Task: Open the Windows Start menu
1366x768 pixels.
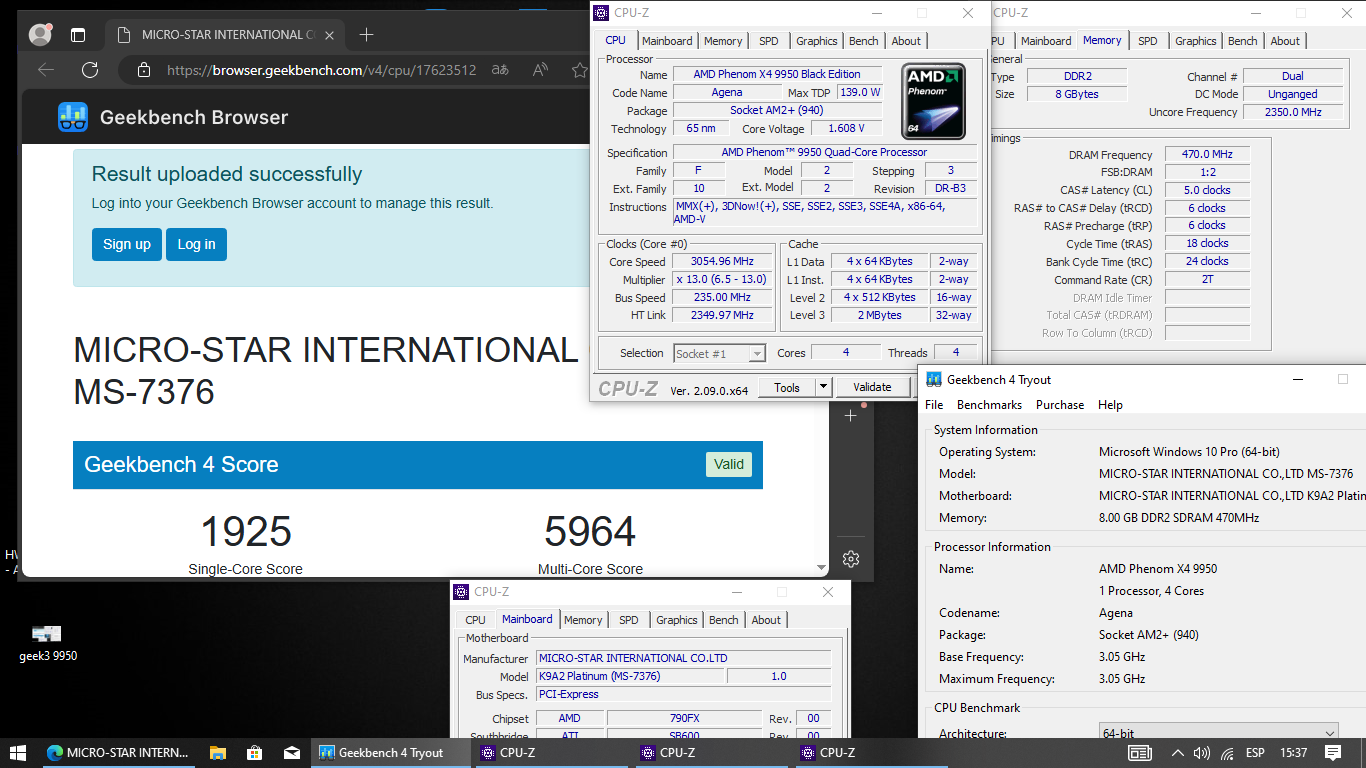Action: pyautogui.click(x=18, y=752)
